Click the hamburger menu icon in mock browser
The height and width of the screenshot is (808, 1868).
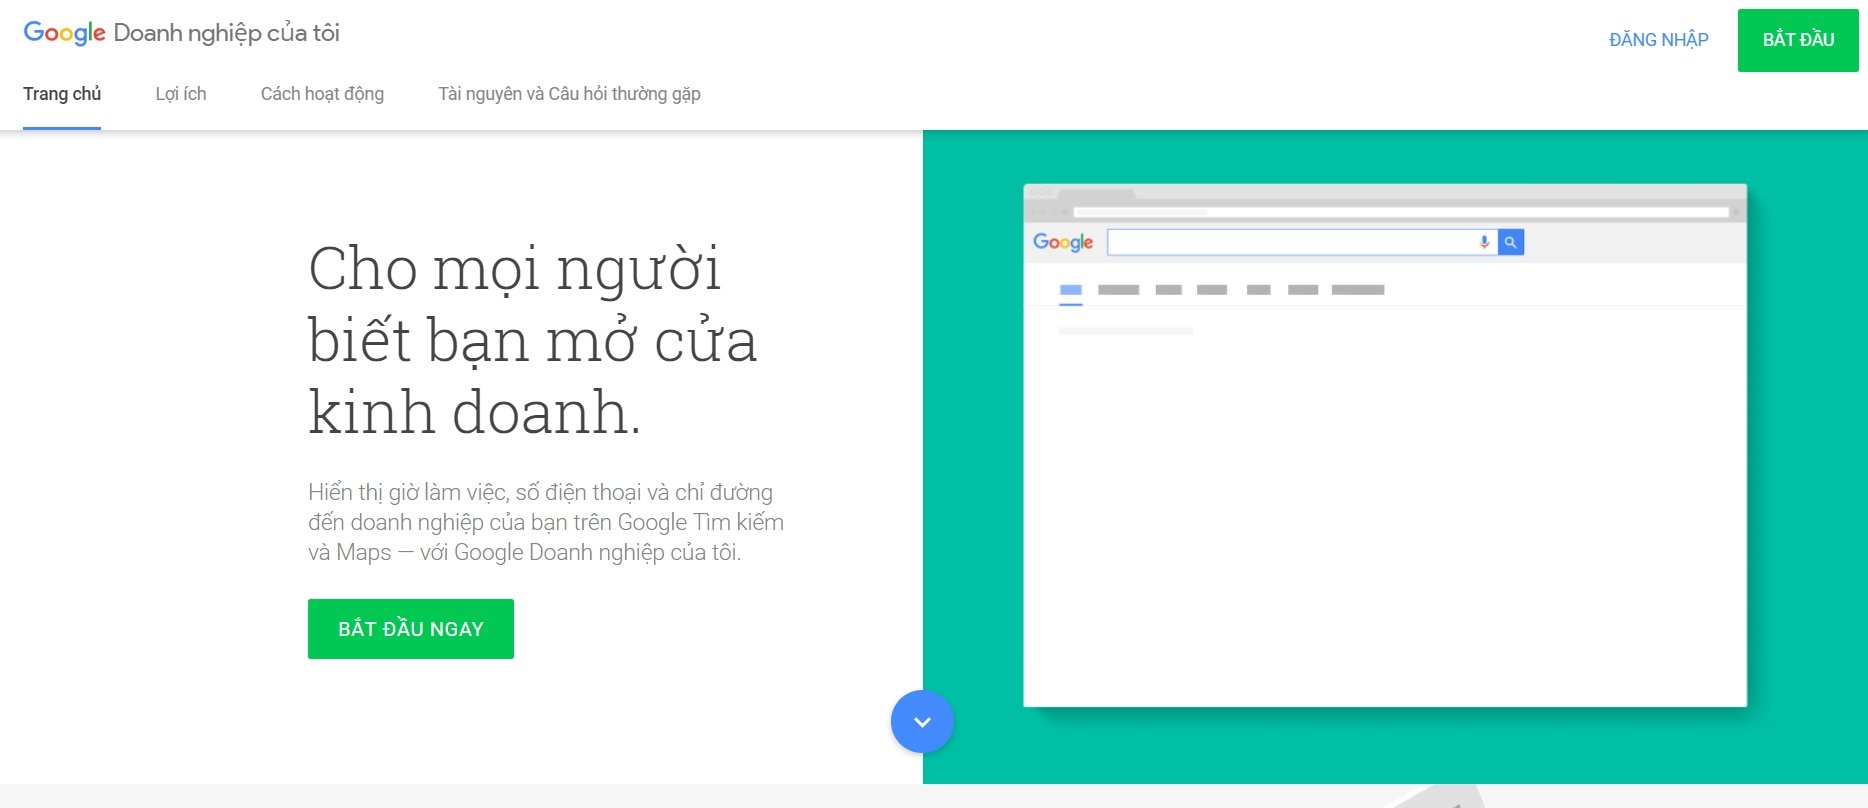[x=1737, y=212]
